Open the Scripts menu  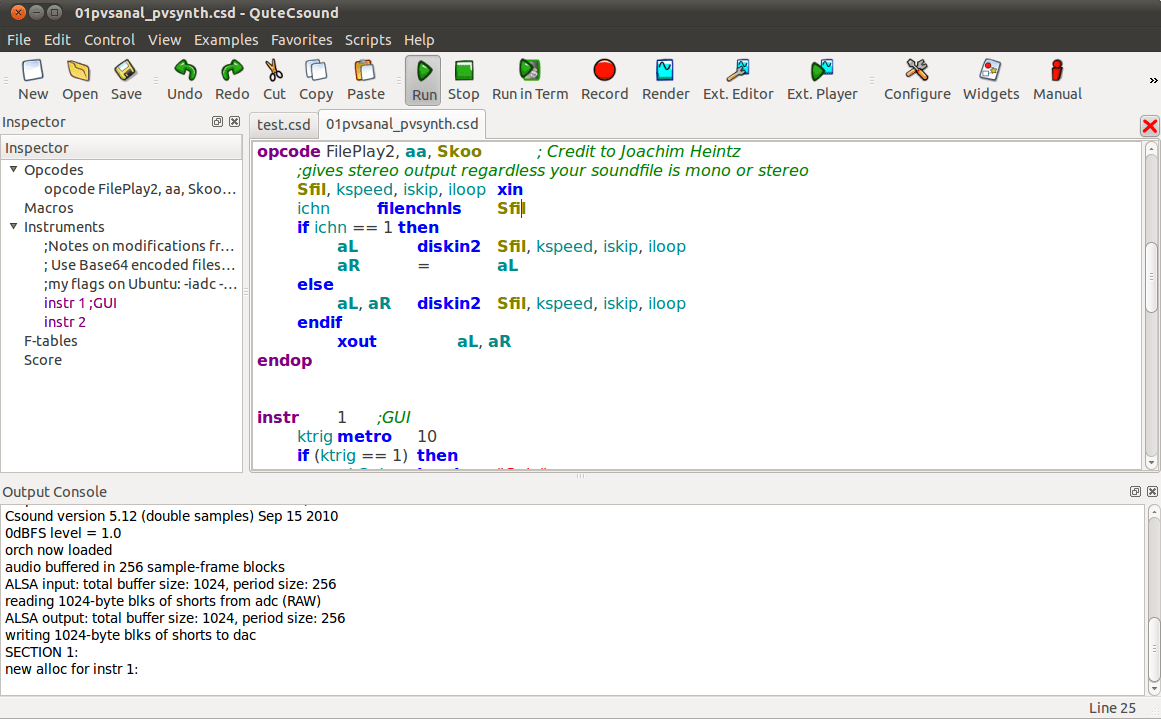367,40
